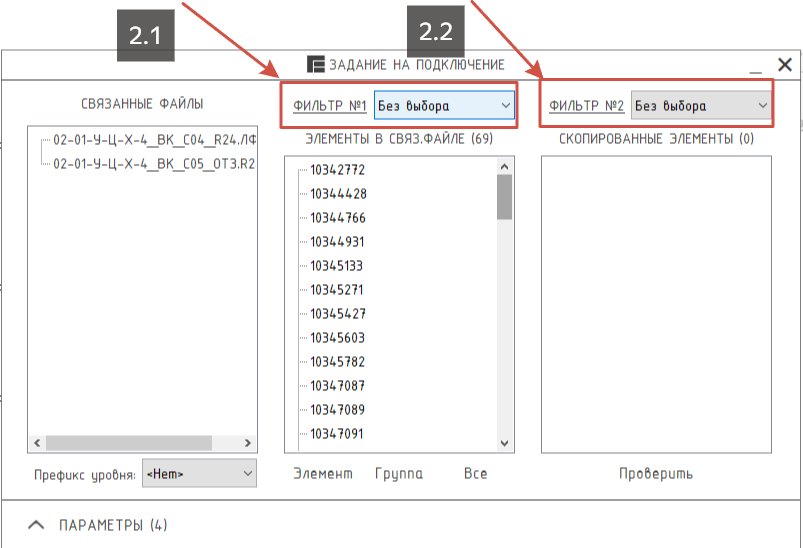Click the Элемент button
This screenshot has width=803, height=548.
pyautogui.click(x=323, y=473)
